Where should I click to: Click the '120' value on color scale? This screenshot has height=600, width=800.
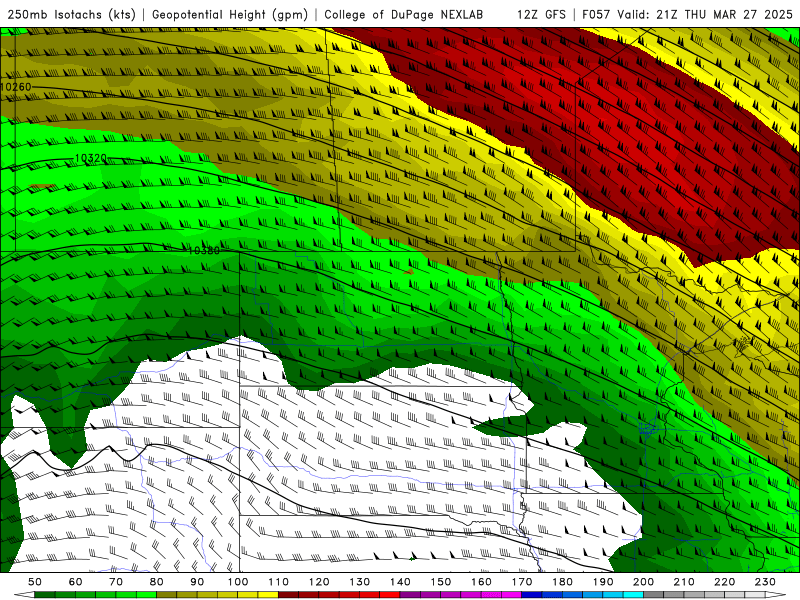click(x=319, y=582)
